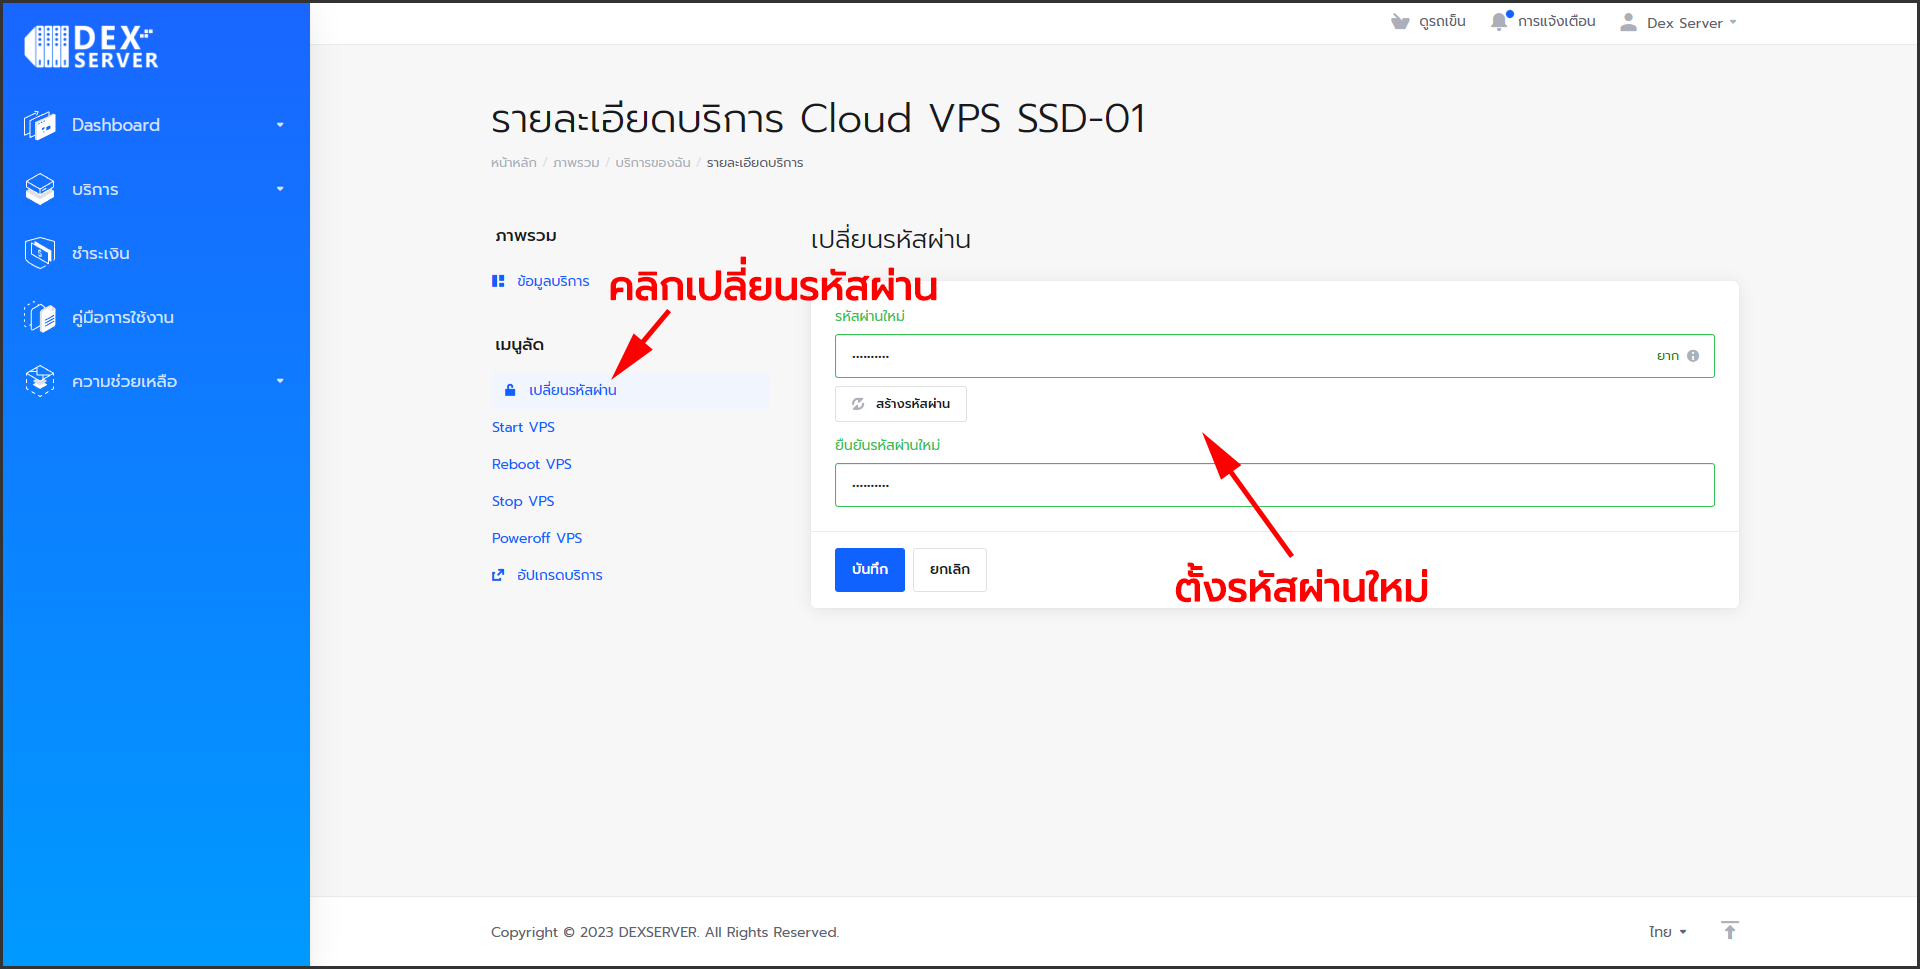Click the สร้างรหัสผ่าน generate password button
This screenshot has width=1920, height=969.
coord(900,404)
